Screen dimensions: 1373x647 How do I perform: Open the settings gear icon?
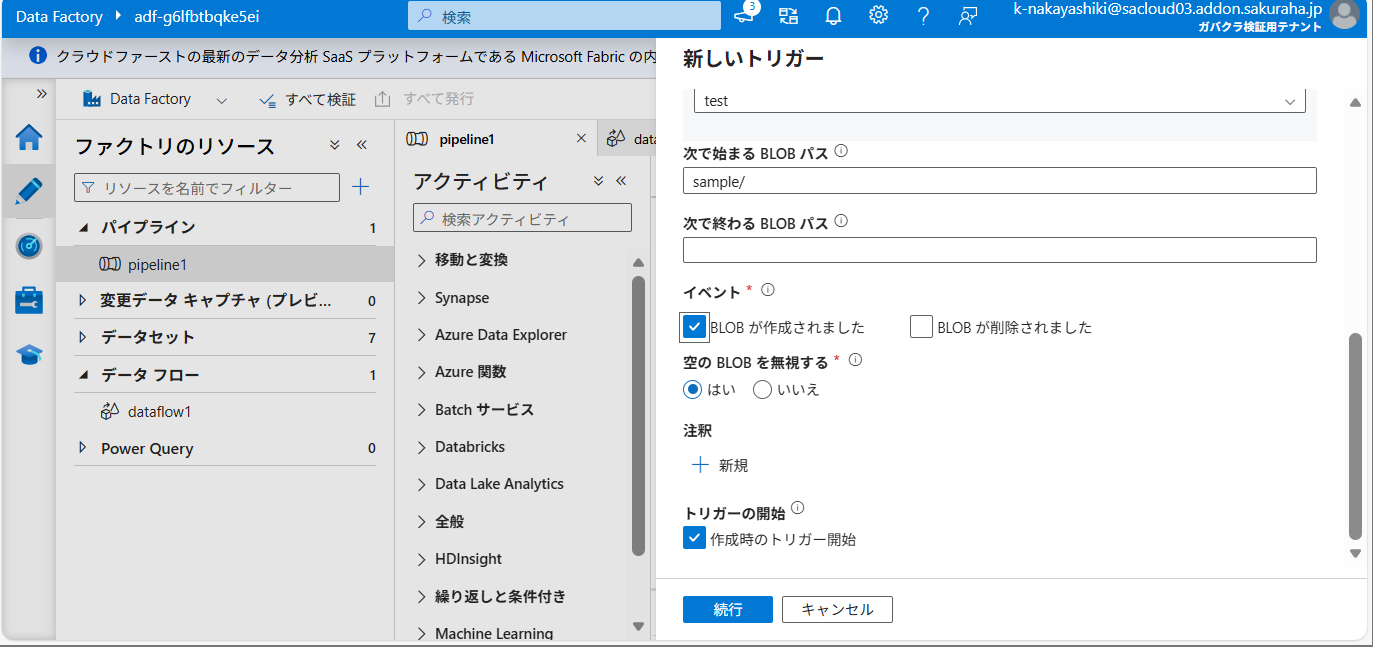(x=878, y=16)
